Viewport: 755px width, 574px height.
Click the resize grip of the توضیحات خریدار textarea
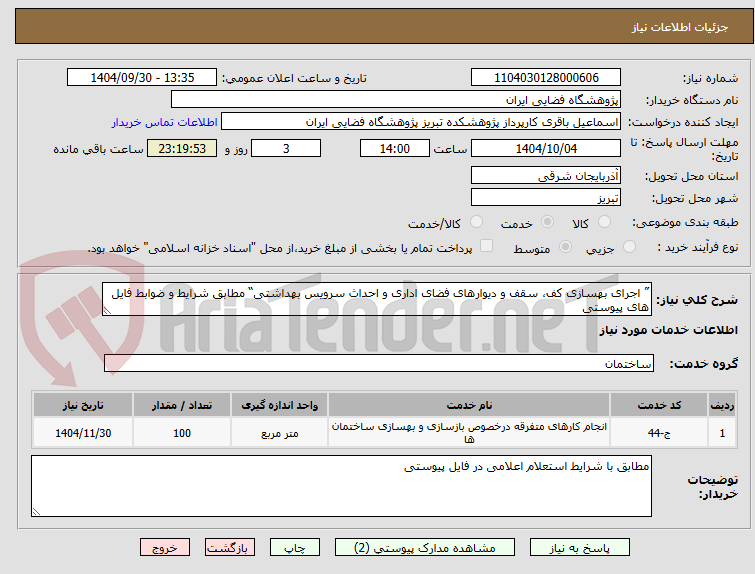36,512
